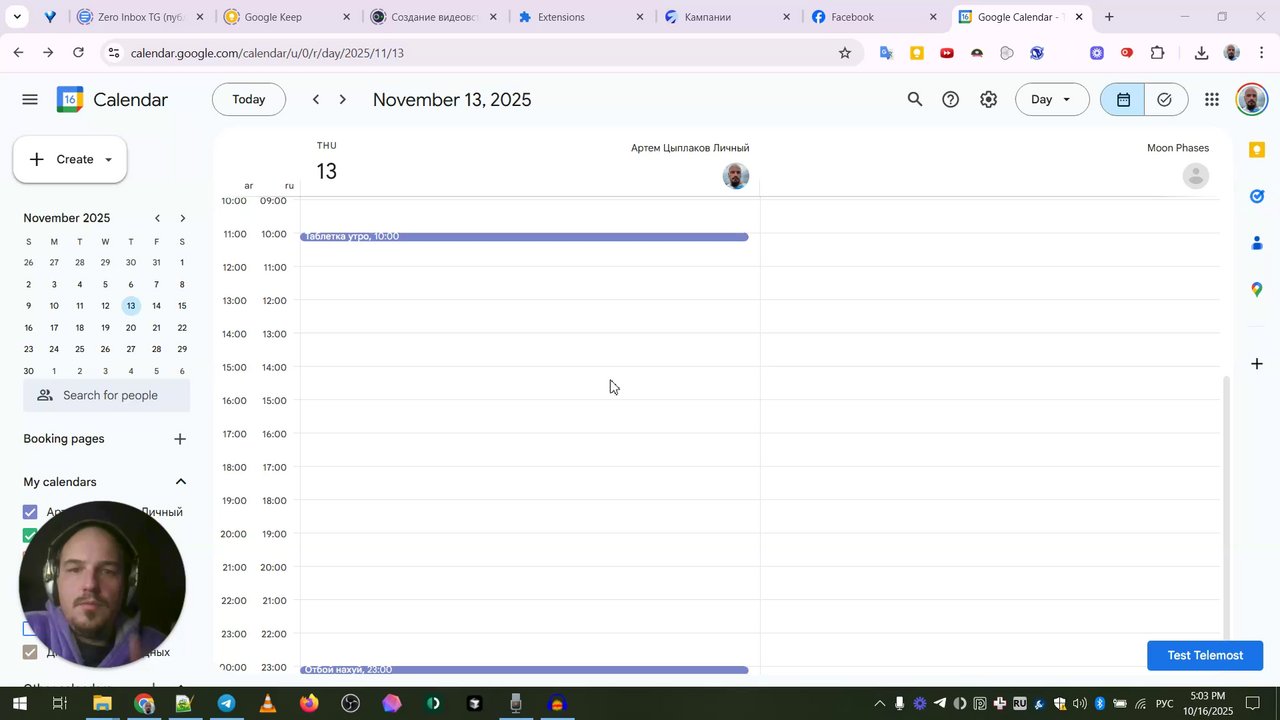Click the Search for people field

click(107, 395)
